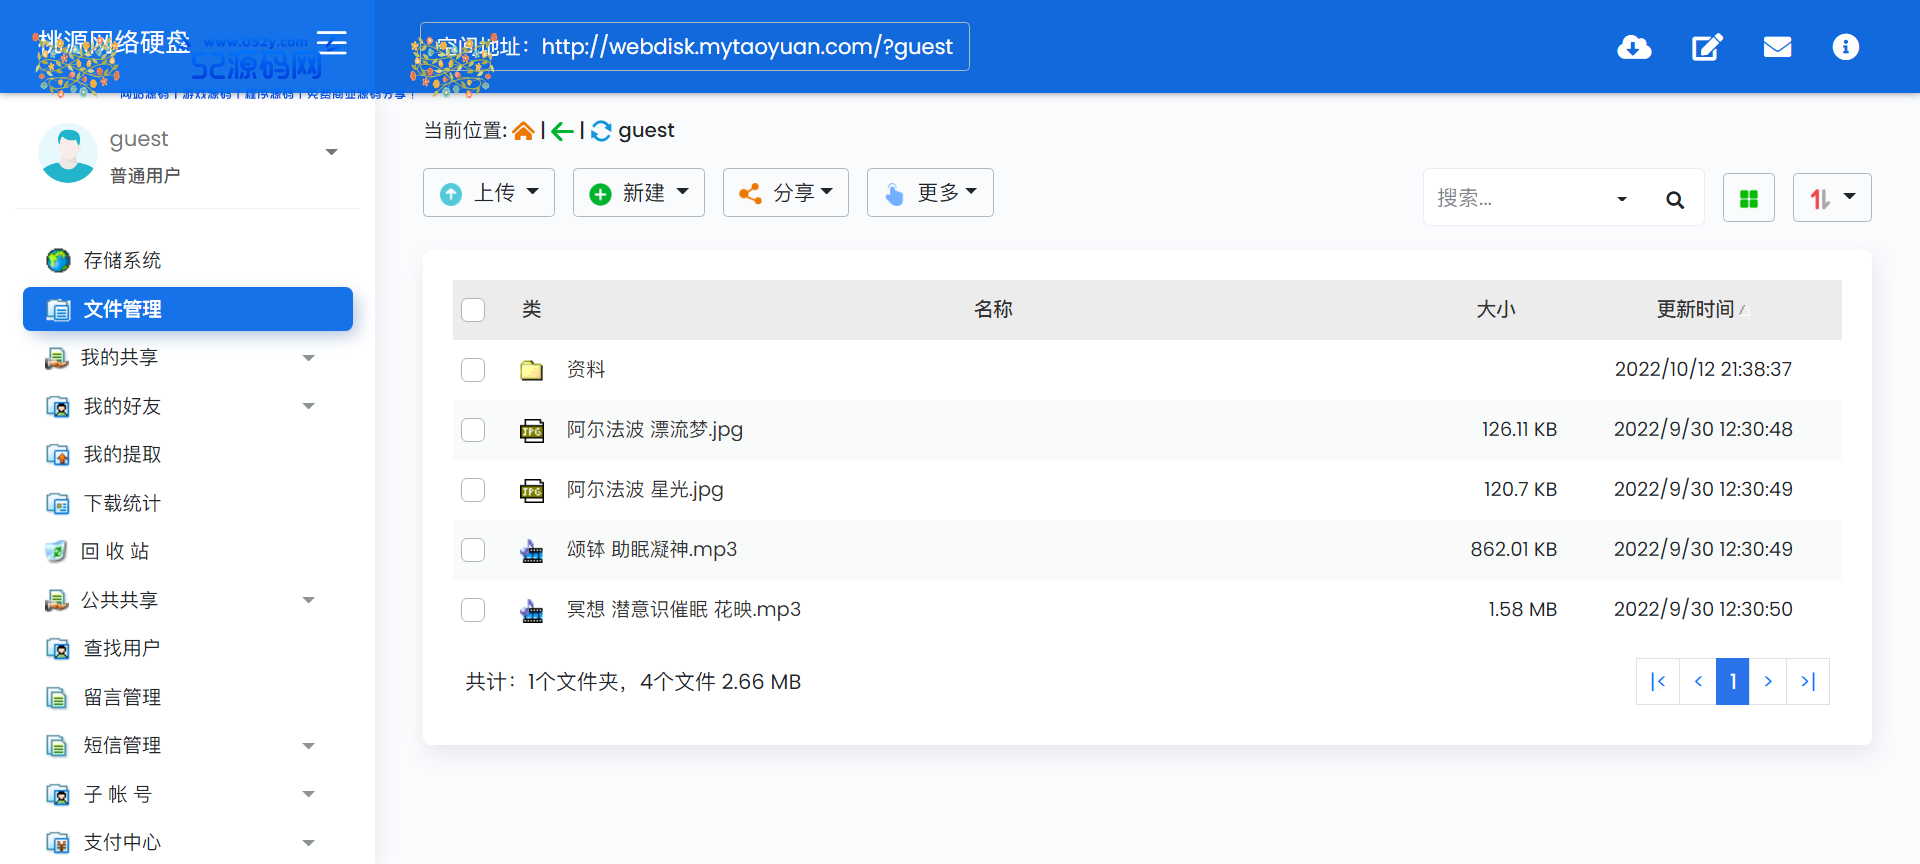
Task: Expand 我的共享 in the sidebar
Action: click(119, 357)
